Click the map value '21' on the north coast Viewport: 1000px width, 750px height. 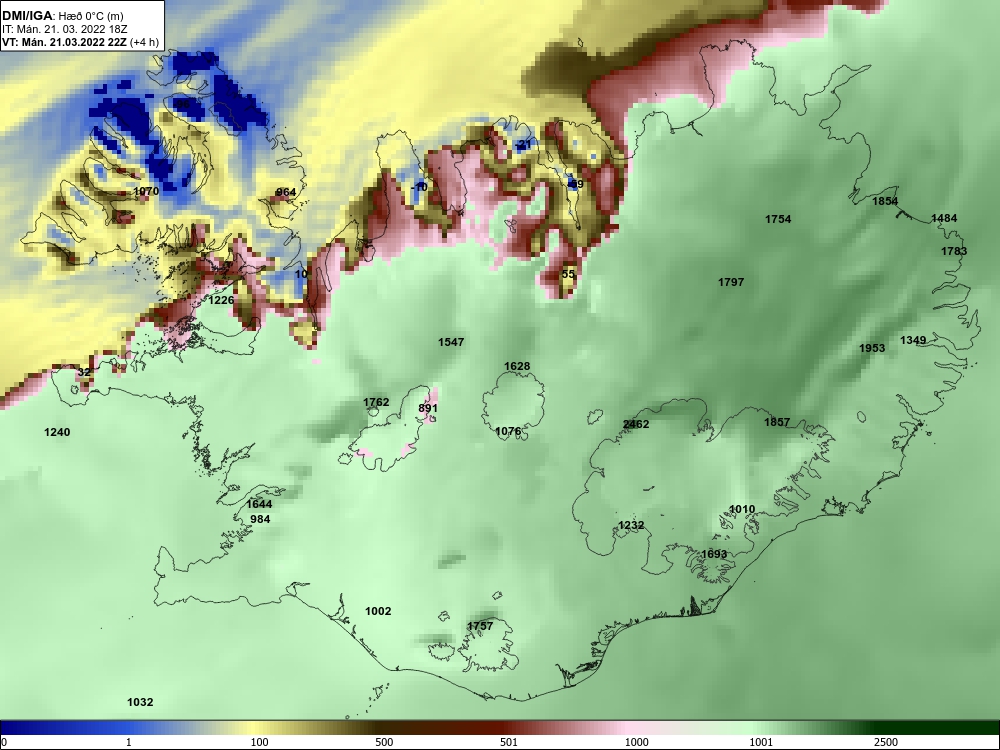(525, 143)
